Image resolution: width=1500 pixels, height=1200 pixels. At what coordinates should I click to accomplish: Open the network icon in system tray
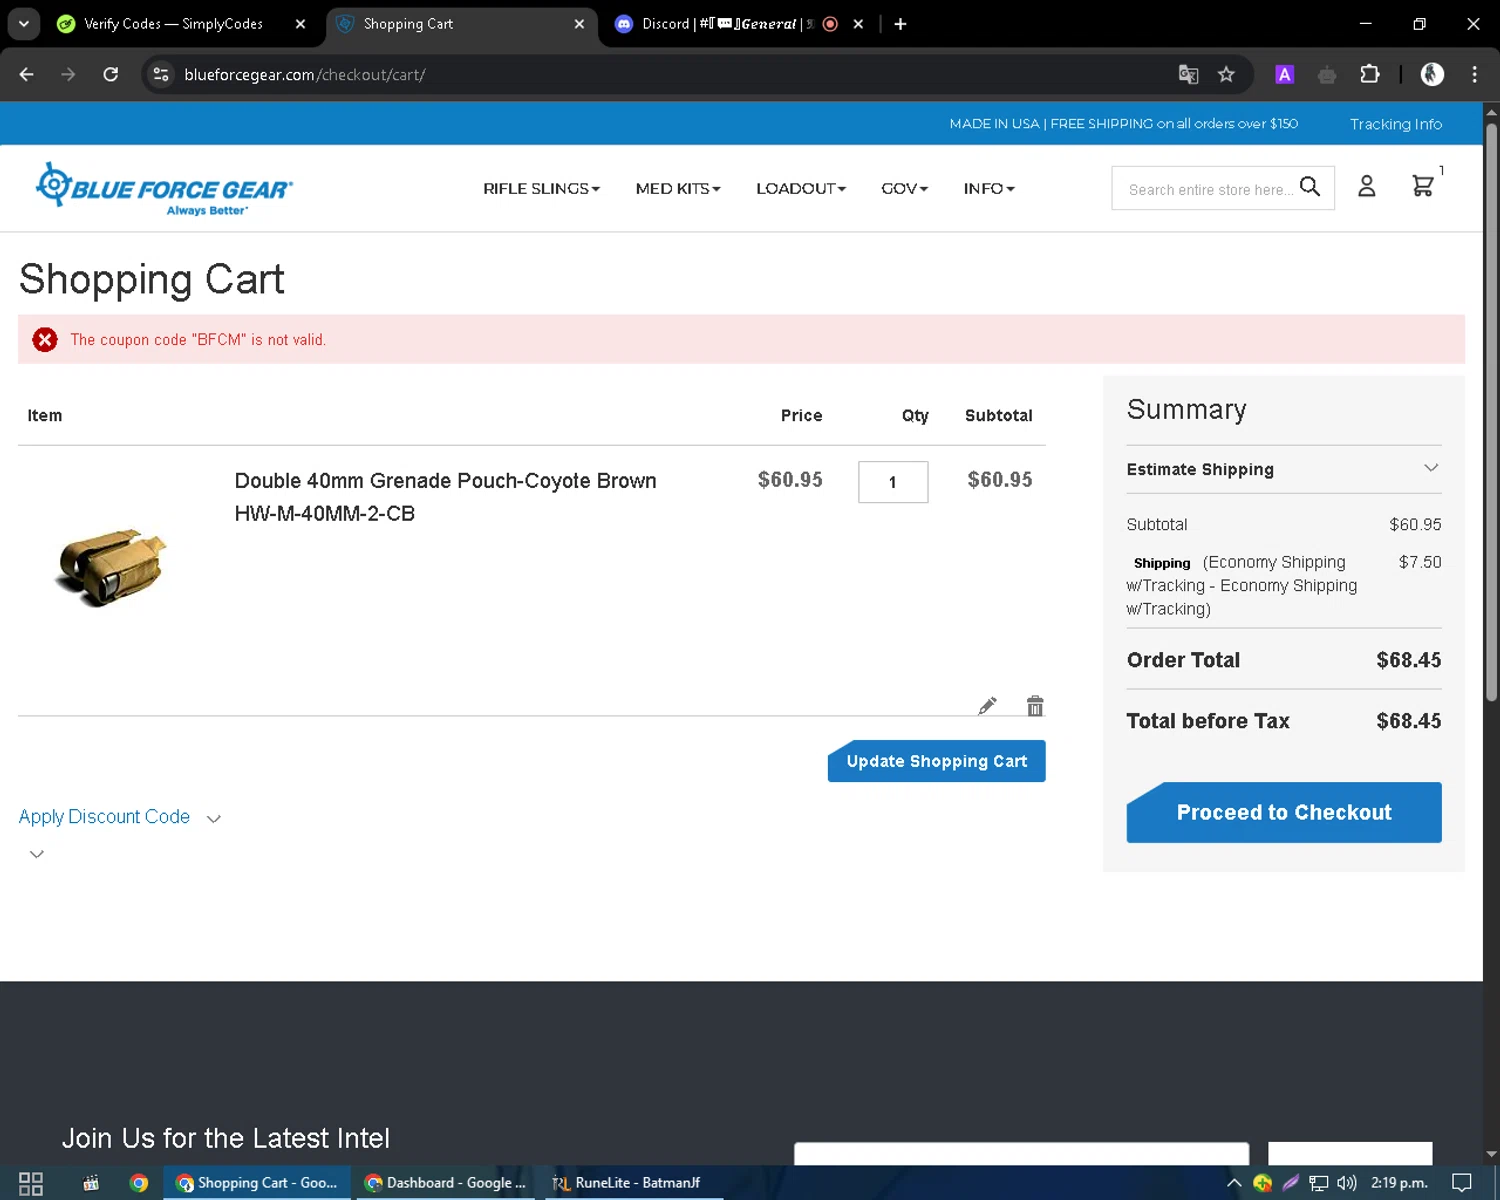[x=1319, y=1183]
